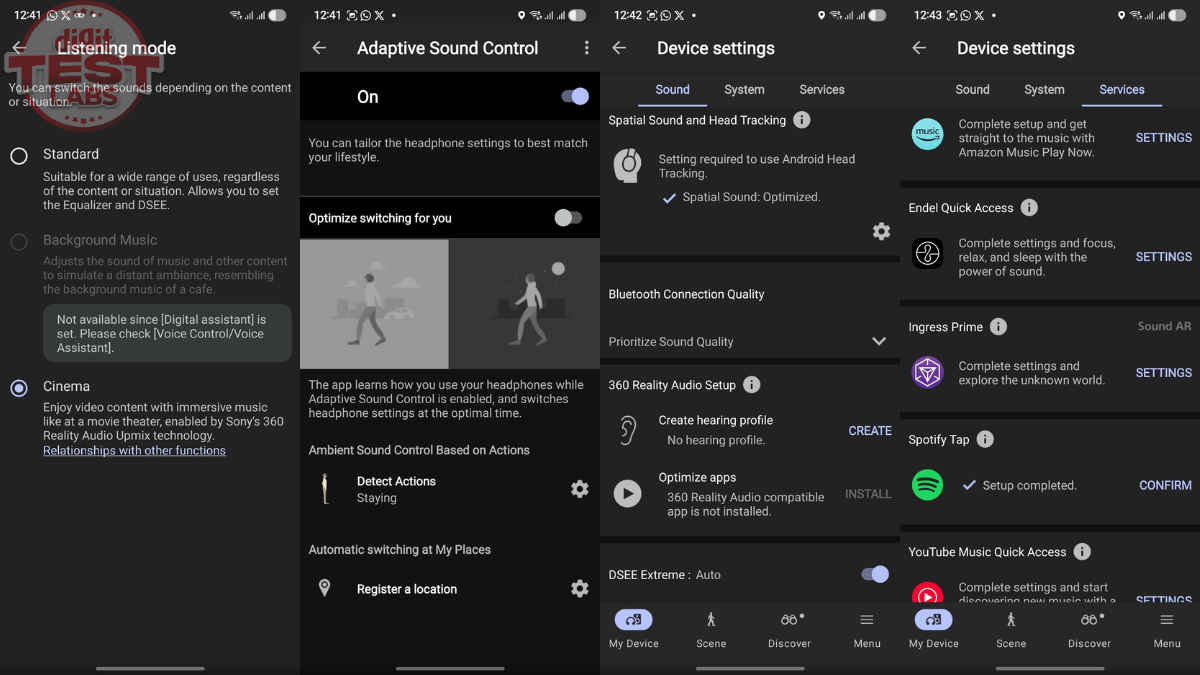Image resolution: width=1200 pixels, height=675 pixels.
Task: Tap the info icon next to Spotify Tap
Action: coord(984,440)
